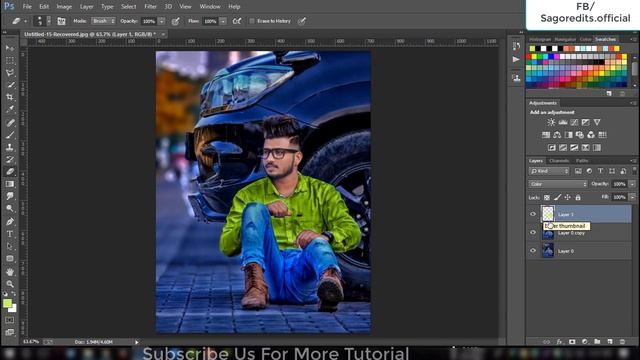Add a Levels adjustment
The height and width of the screenshot is (360, 640).
[563, 122]
